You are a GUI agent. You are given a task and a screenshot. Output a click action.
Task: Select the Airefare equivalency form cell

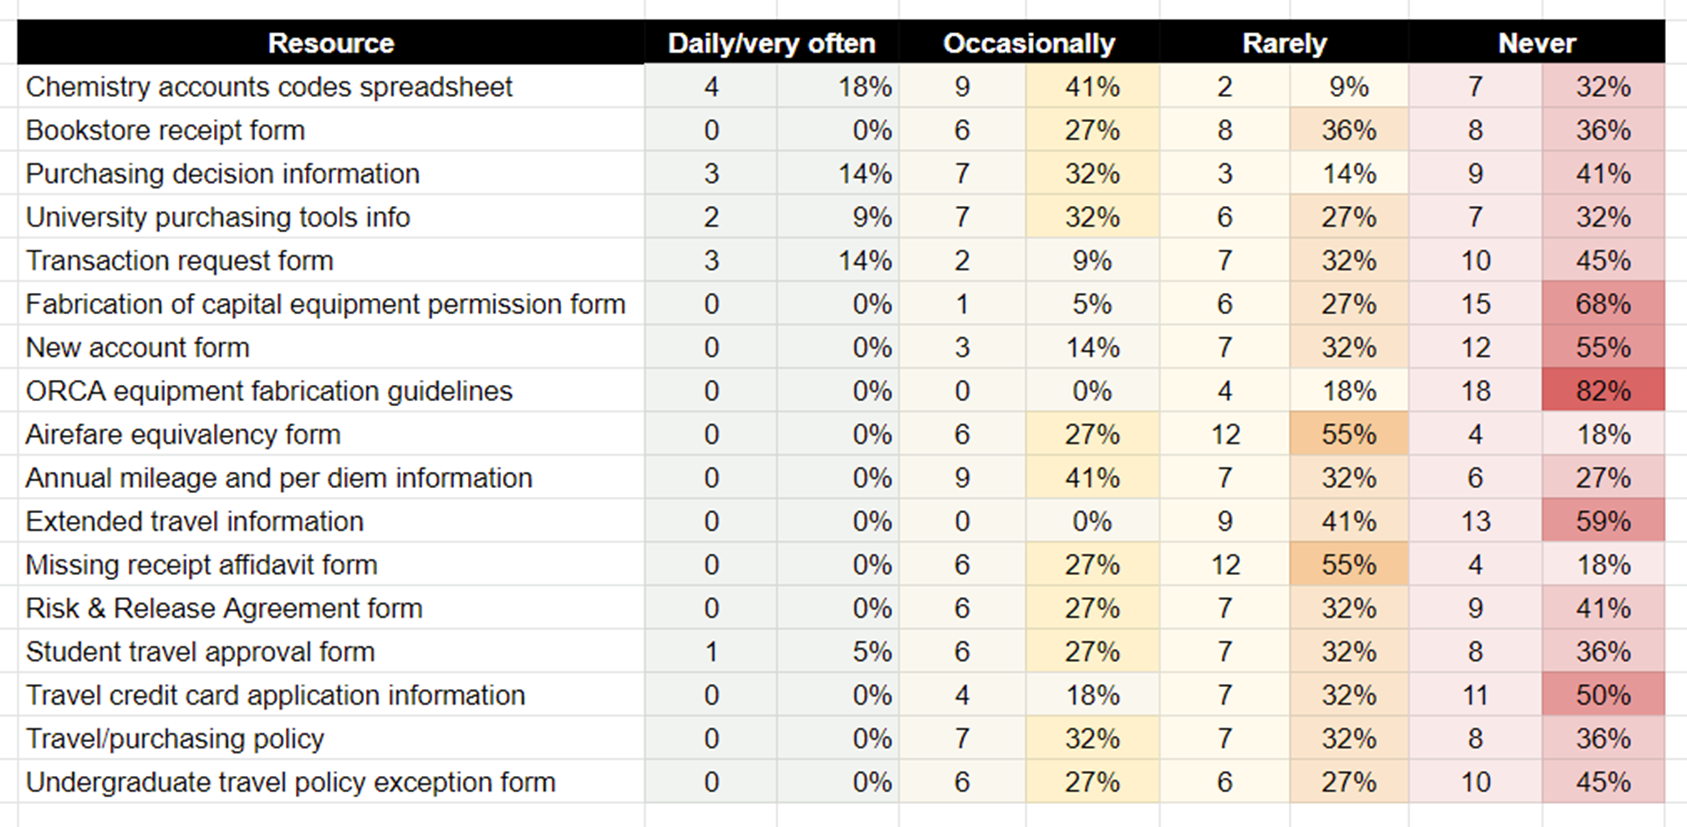[x=183, y=434]
